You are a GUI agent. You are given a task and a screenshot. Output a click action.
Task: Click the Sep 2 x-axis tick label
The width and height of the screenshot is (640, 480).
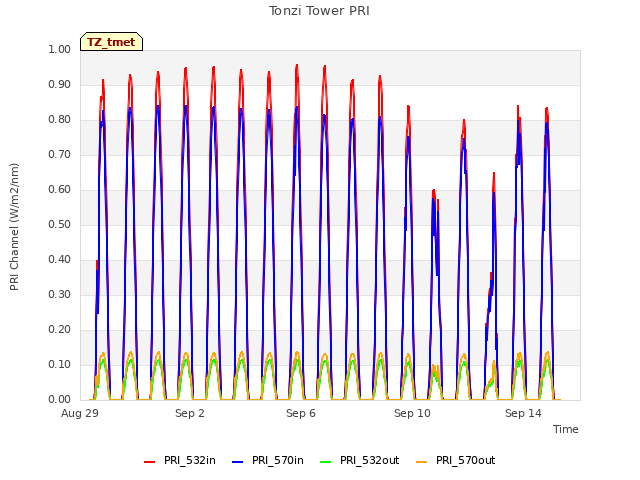click(x=190, y=413)
